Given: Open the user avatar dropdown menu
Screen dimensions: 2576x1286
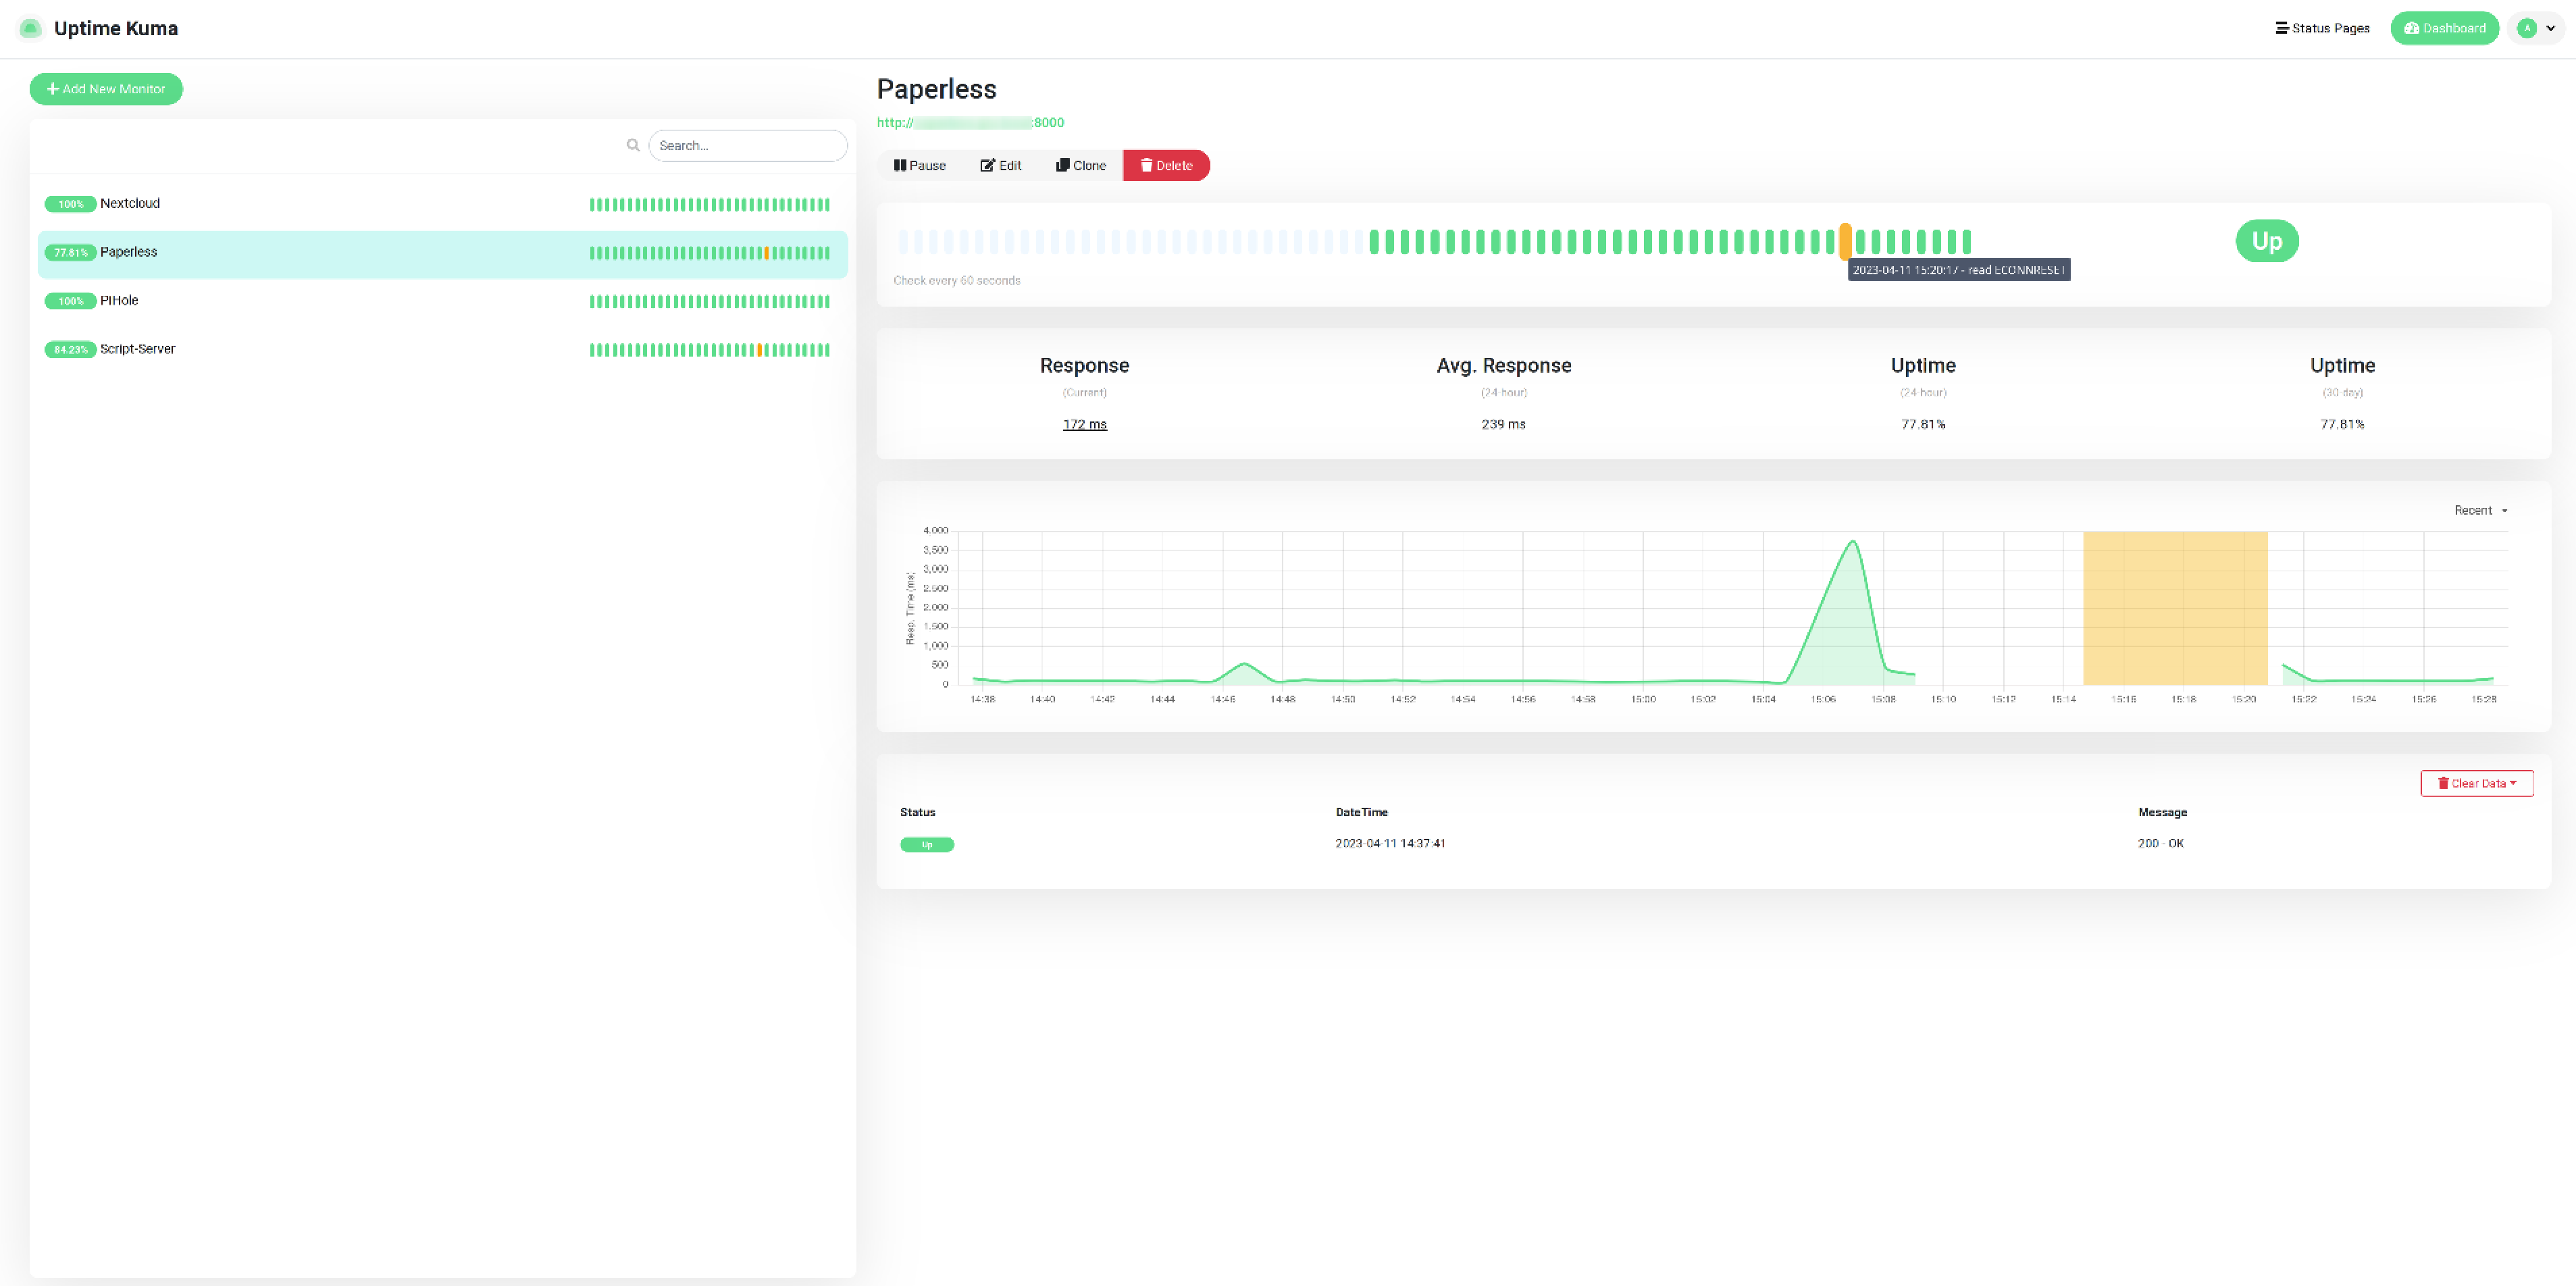Looking at the screenshot, I should click(2536, 28).
